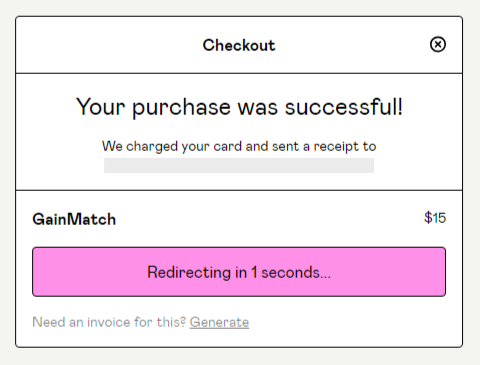Dismiss the purchase confirmation using the circled X
This screenshot has width=480, height=365.
point(438,44)
